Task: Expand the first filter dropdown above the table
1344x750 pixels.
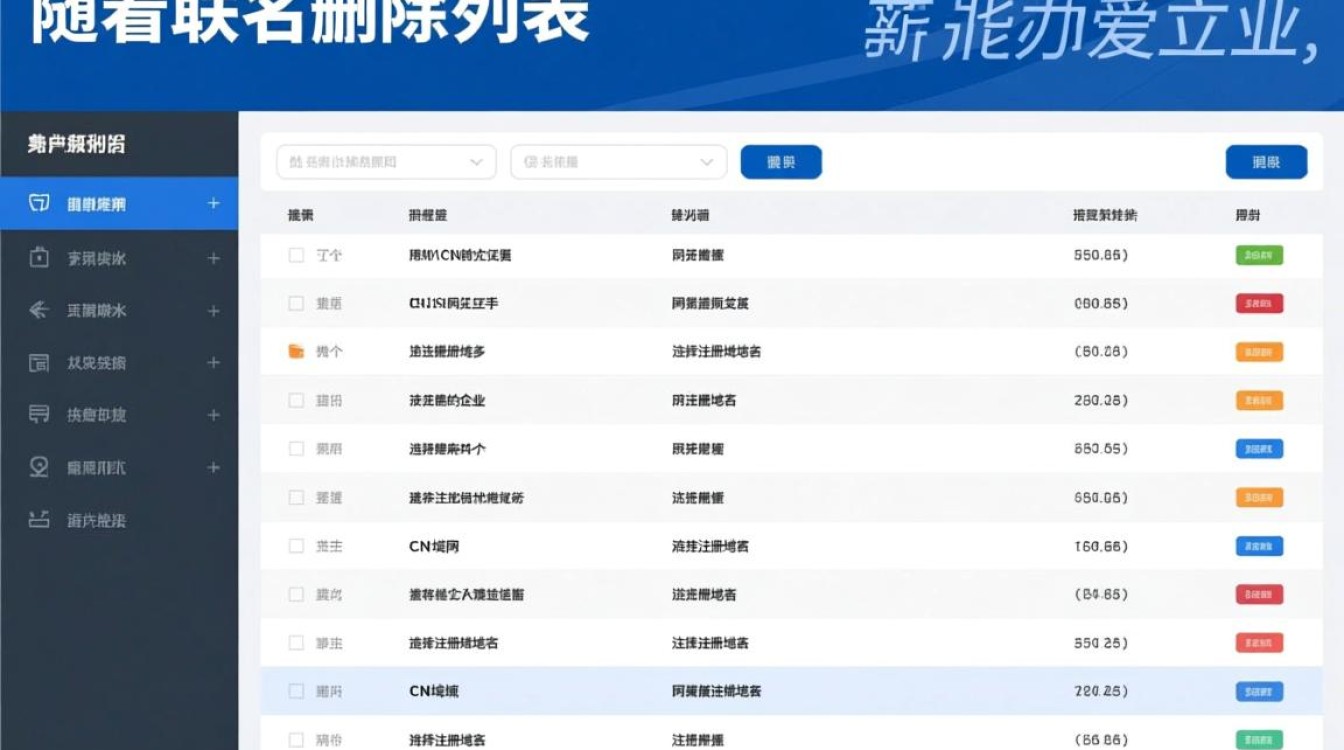Action: point(386,161)
